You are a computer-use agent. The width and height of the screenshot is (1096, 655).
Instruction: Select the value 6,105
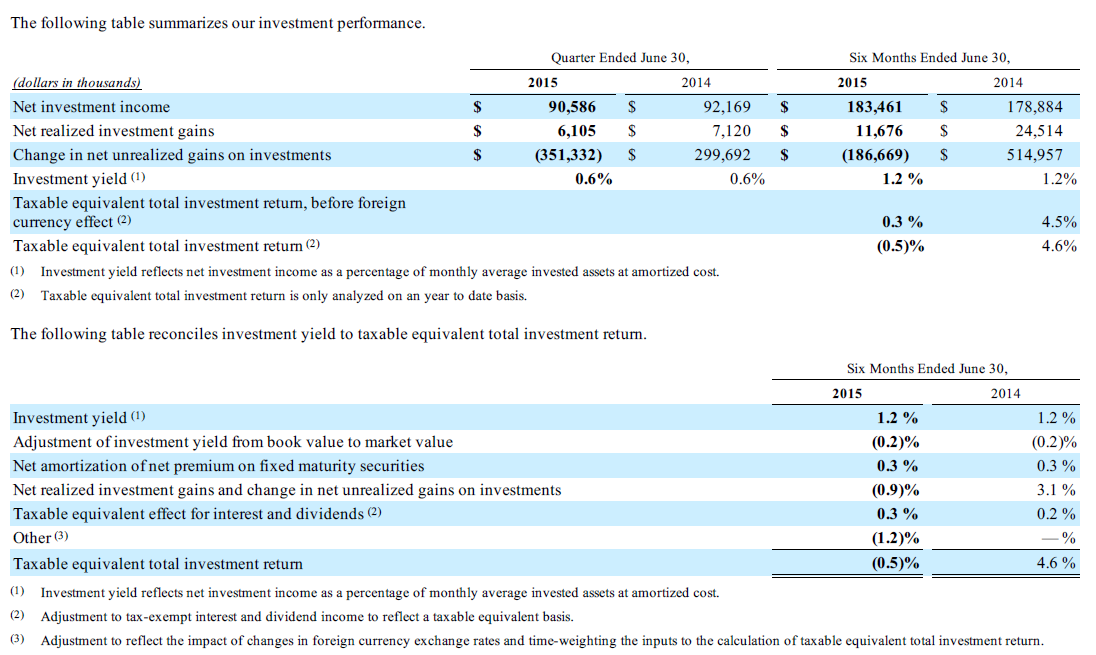[577, 131]
